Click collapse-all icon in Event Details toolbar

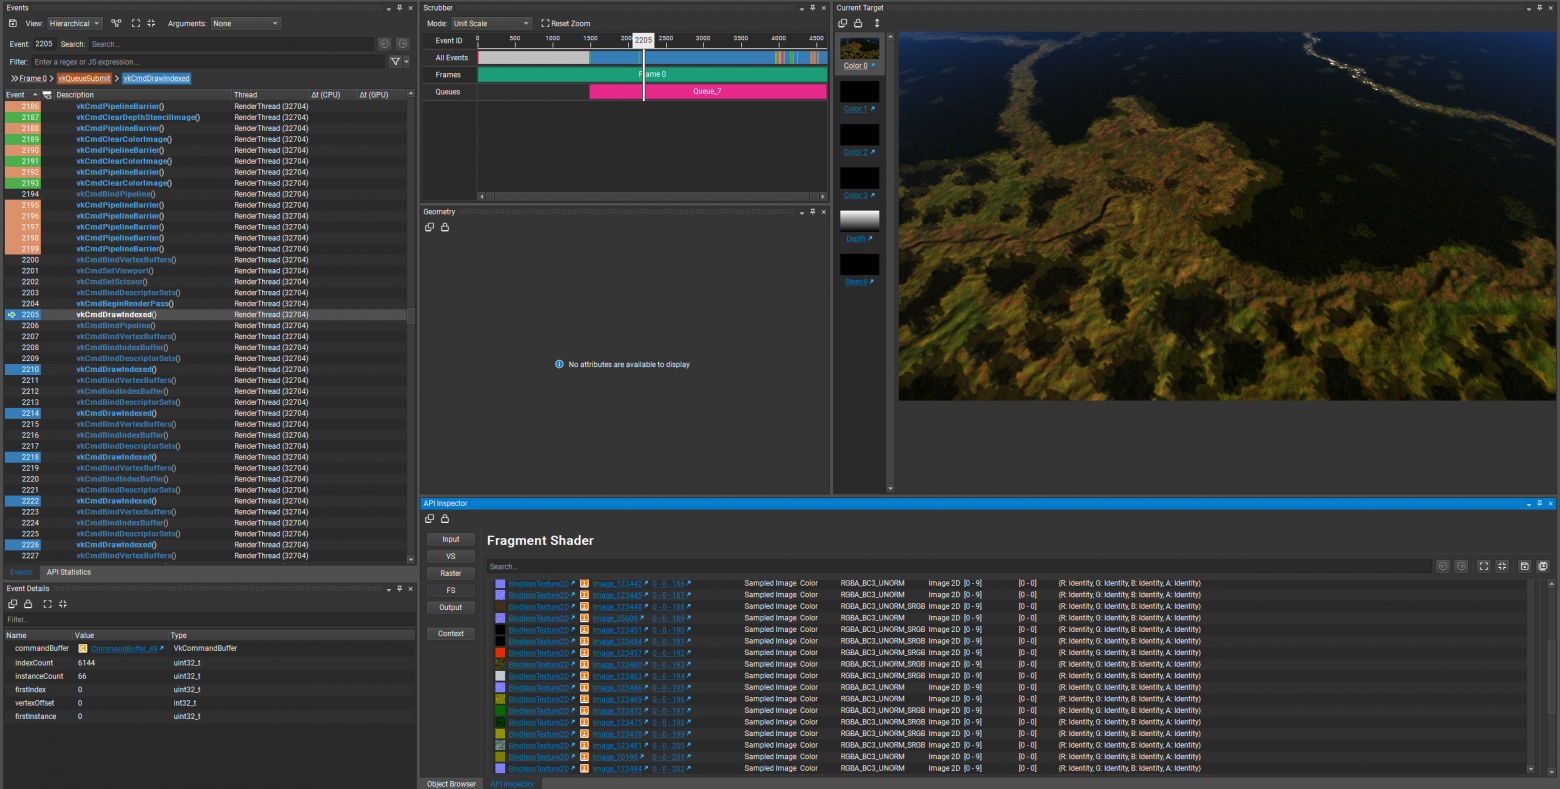(x=62, y=604)
